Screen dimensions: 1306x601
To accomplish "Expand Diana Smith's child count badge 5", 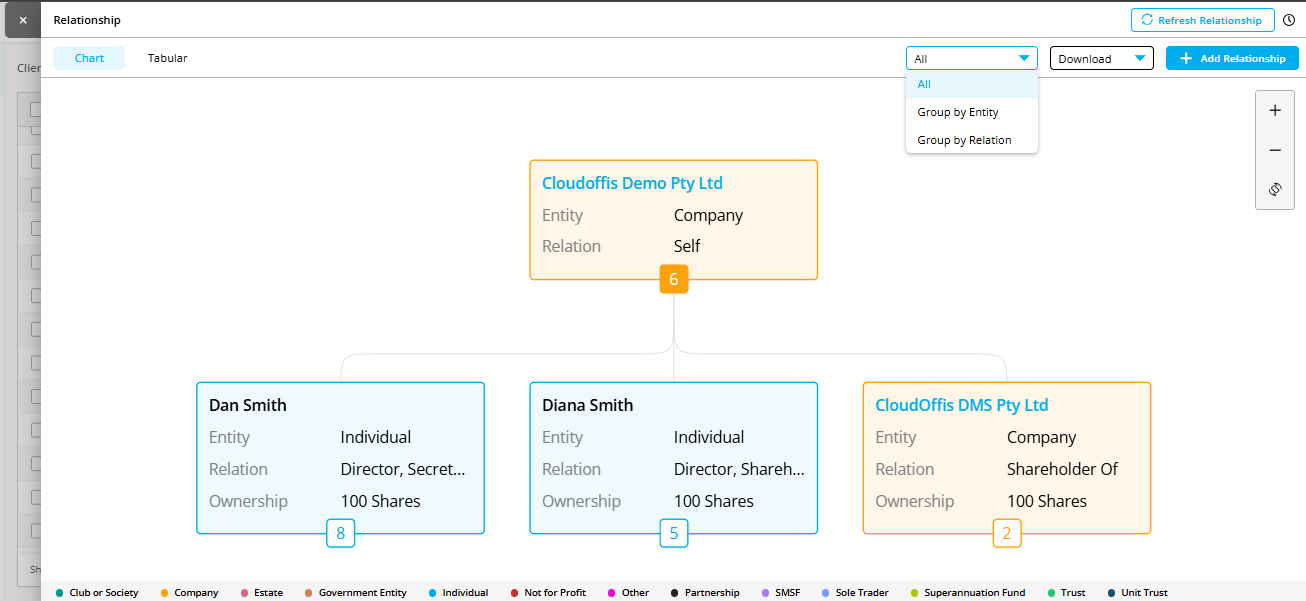I will click(673, 534).
